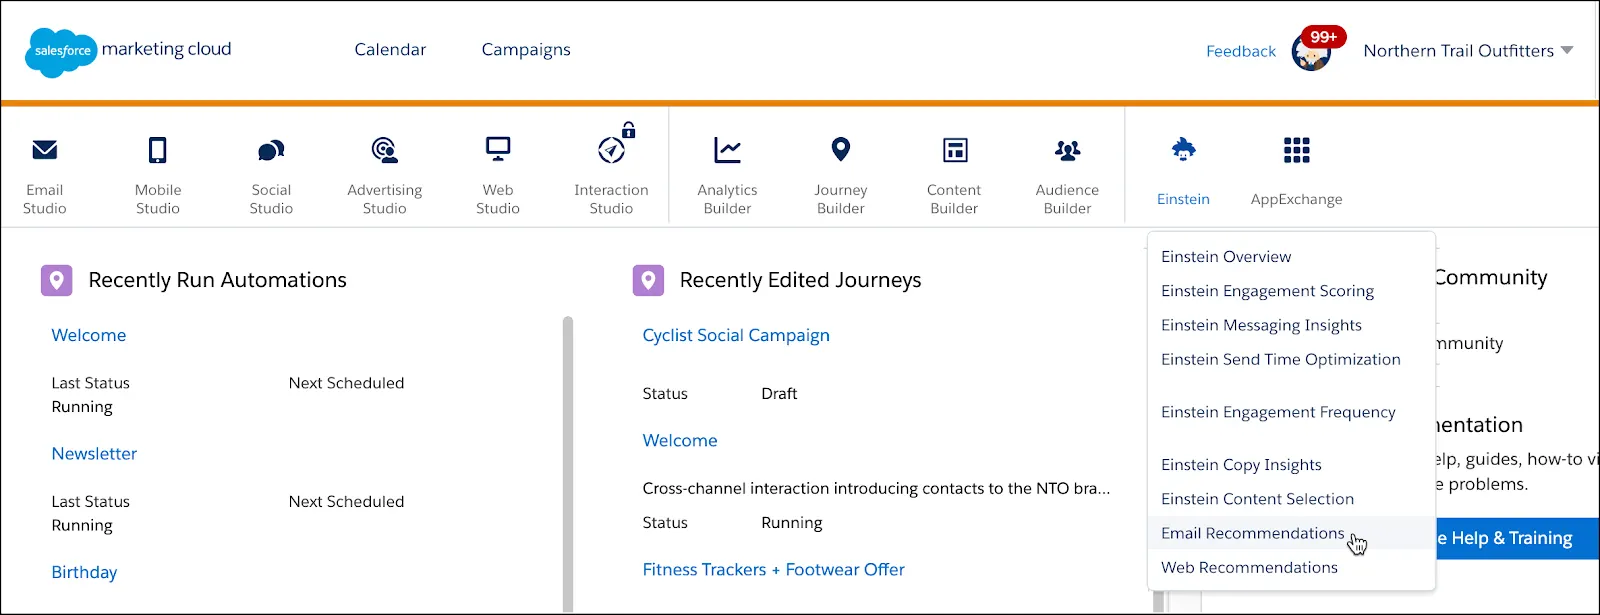
Task: Open Cyclist Social Campaign journey
Action: 736,336
